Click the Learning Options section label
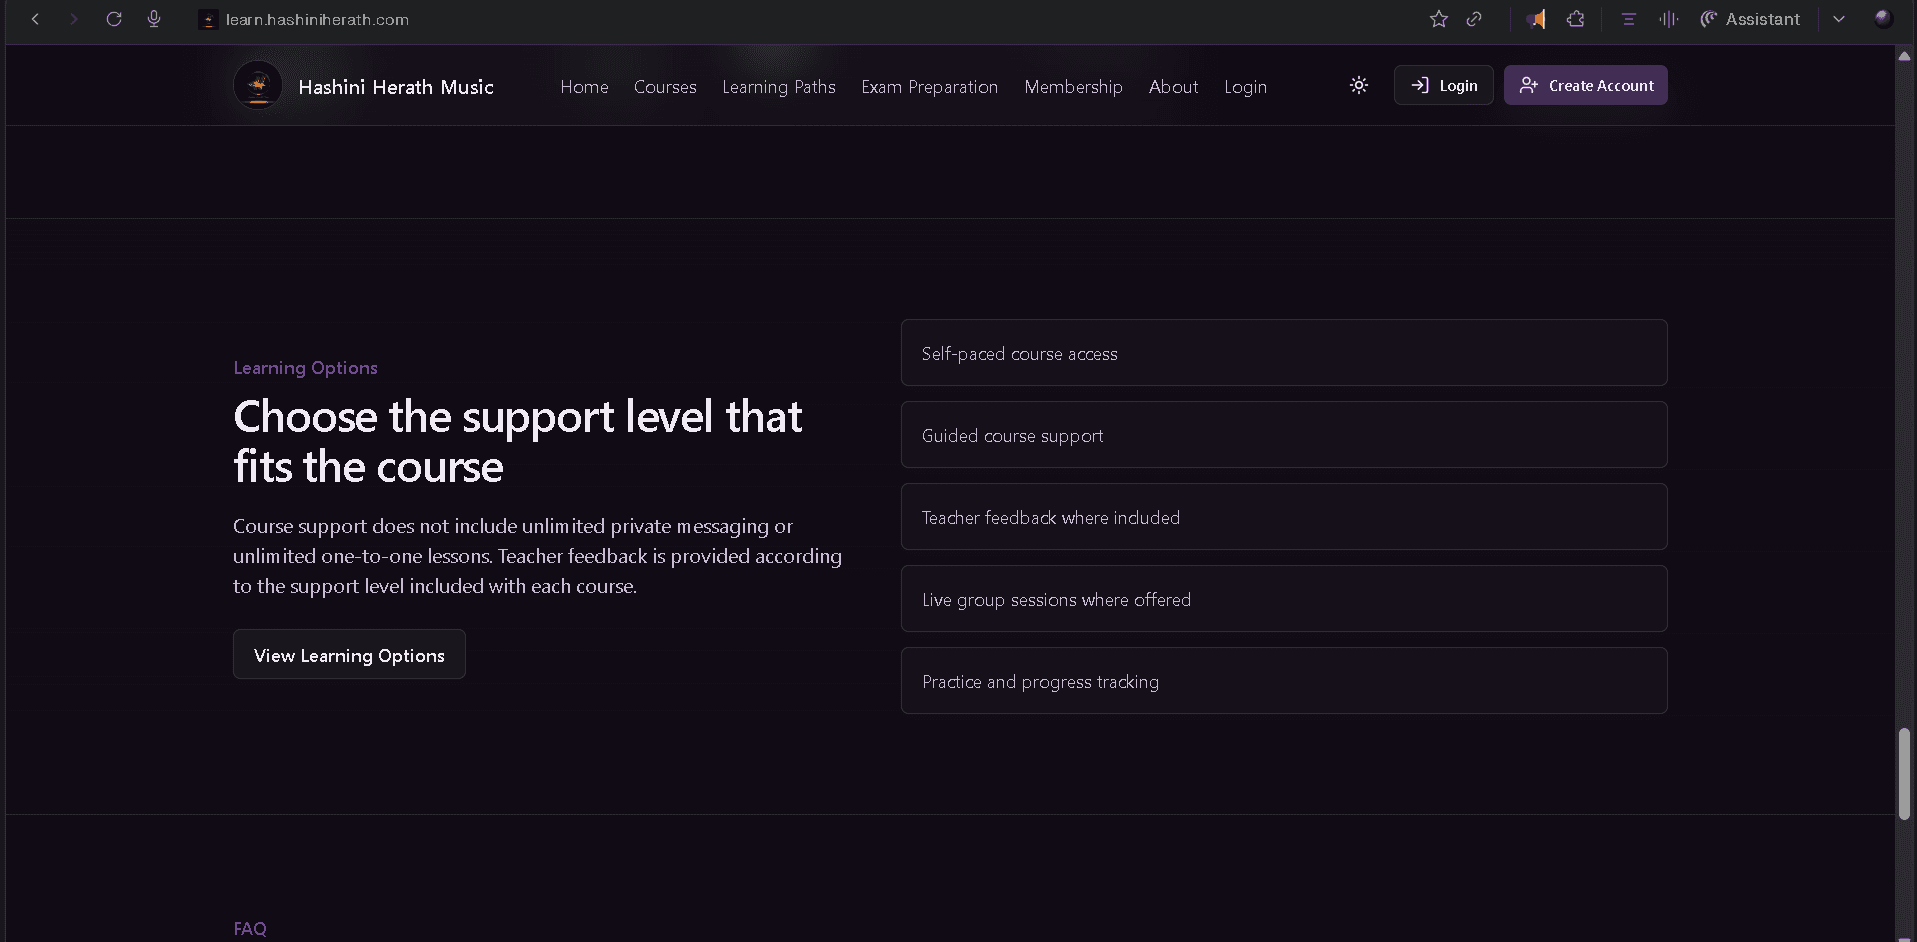Screen dimensions: 1917x942 (x=305, y=368)
